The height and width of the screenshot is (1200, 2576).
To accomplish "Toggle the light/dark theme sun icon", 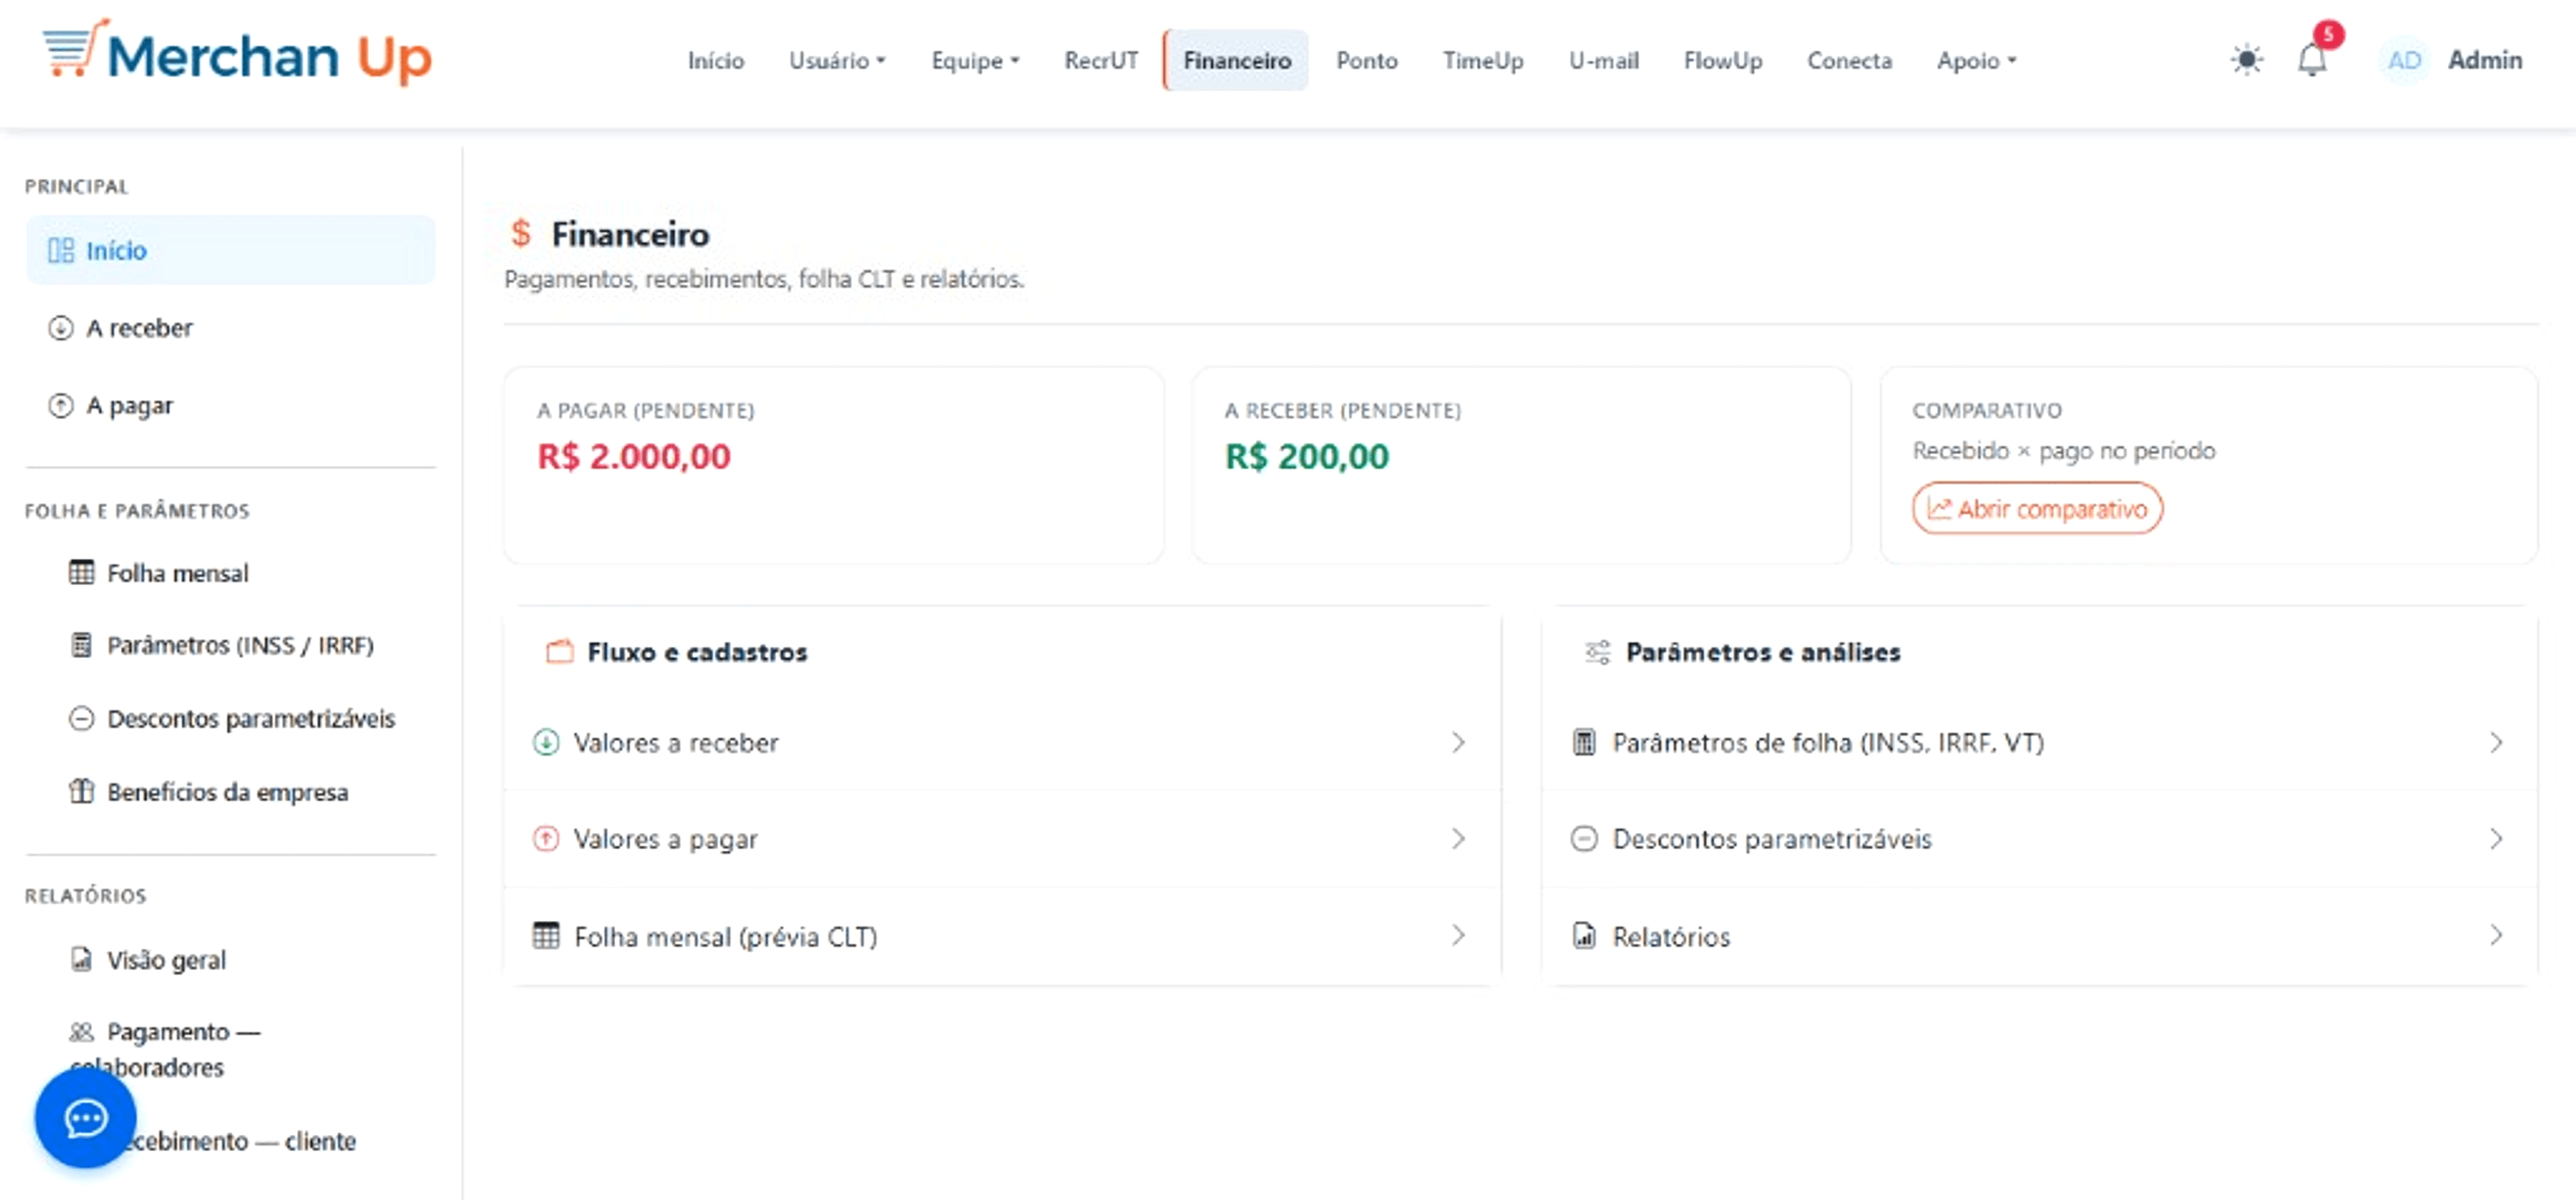I will point(2246,60).
